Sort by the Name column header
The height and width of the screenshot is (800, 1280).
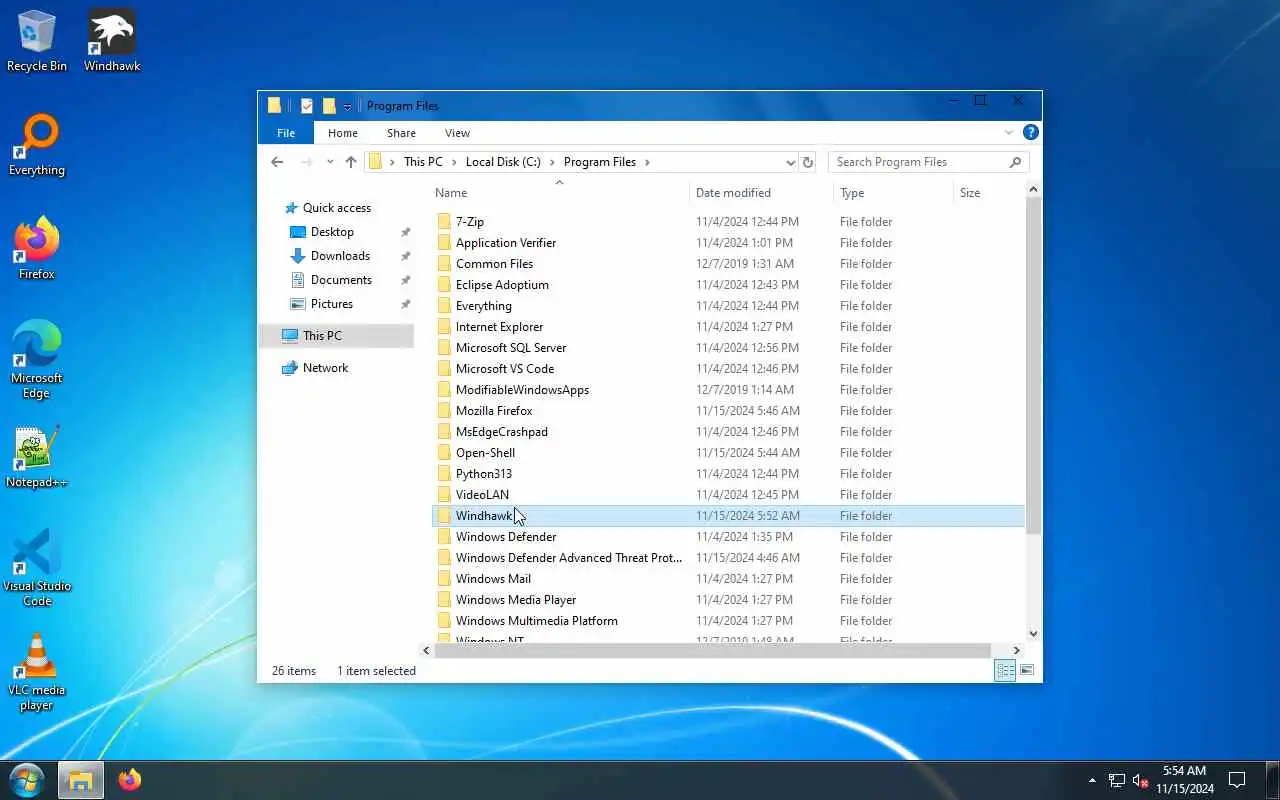click(x=560, y=193)
